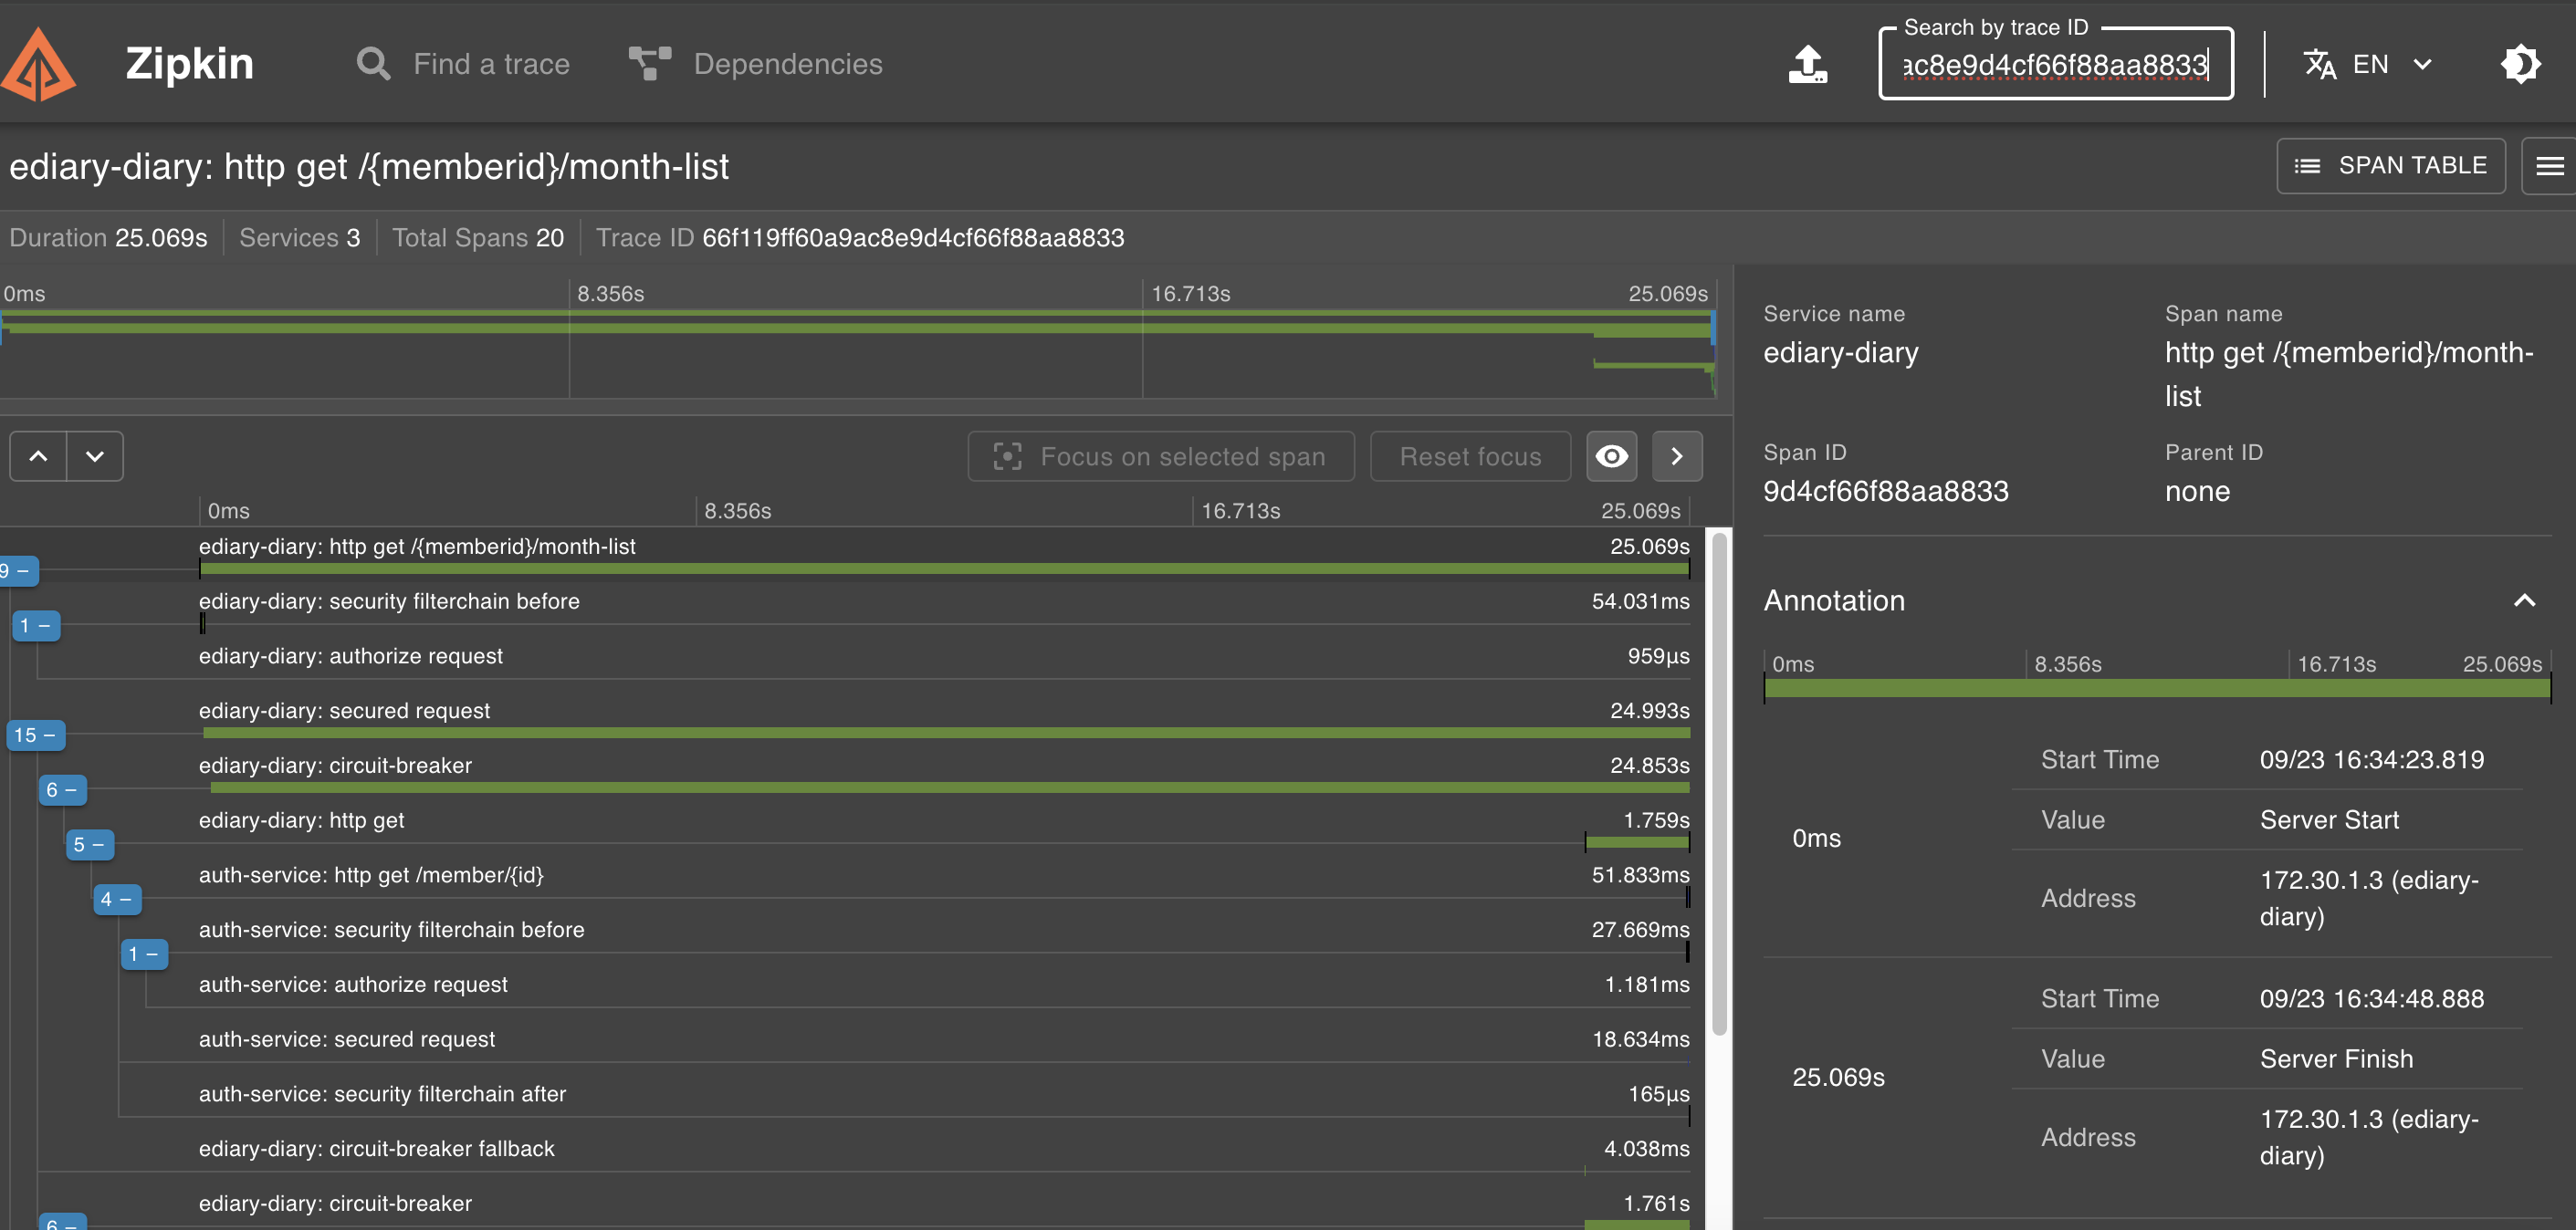Collapse the Annotation section

click(2525, 600)
